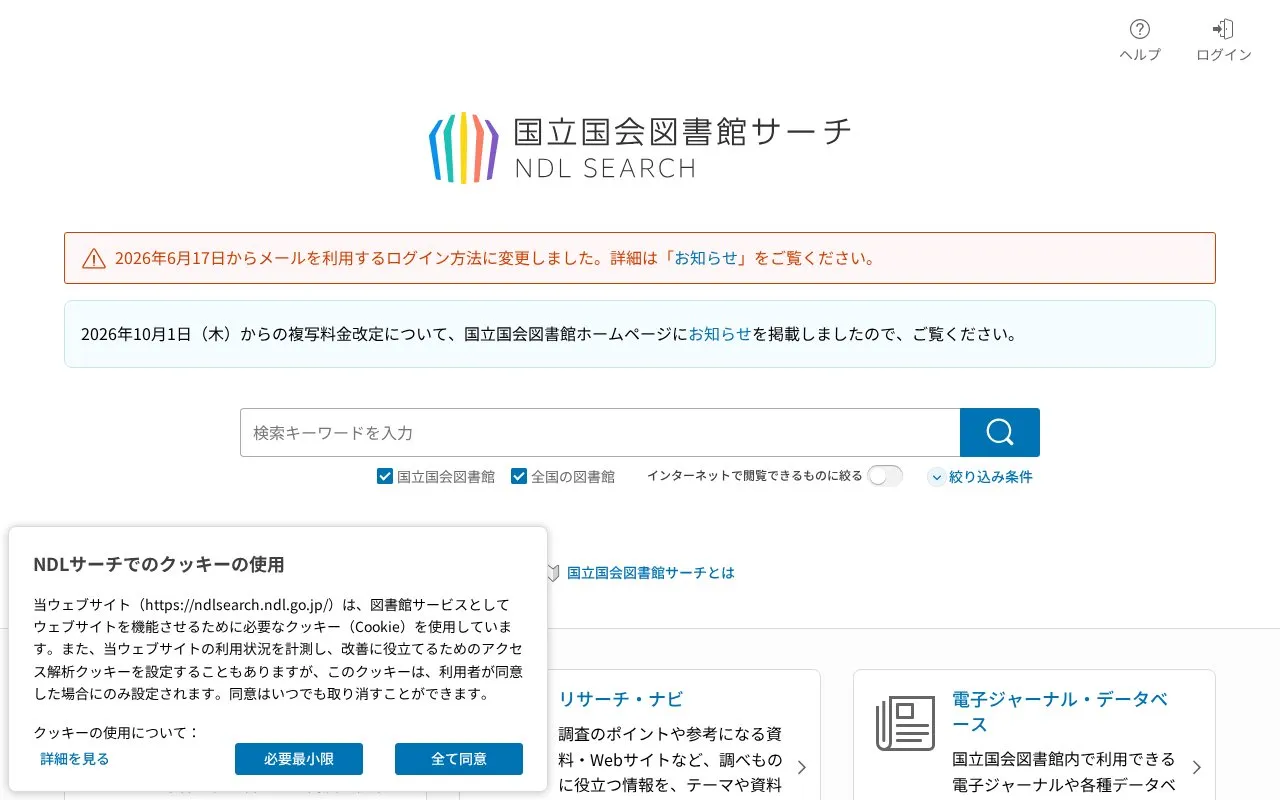Image resolution: width=1280 pixels, height=800 pixels.
Task: Click the magnifier search button
Action: pyautogui.click(x=1000, y=432)
